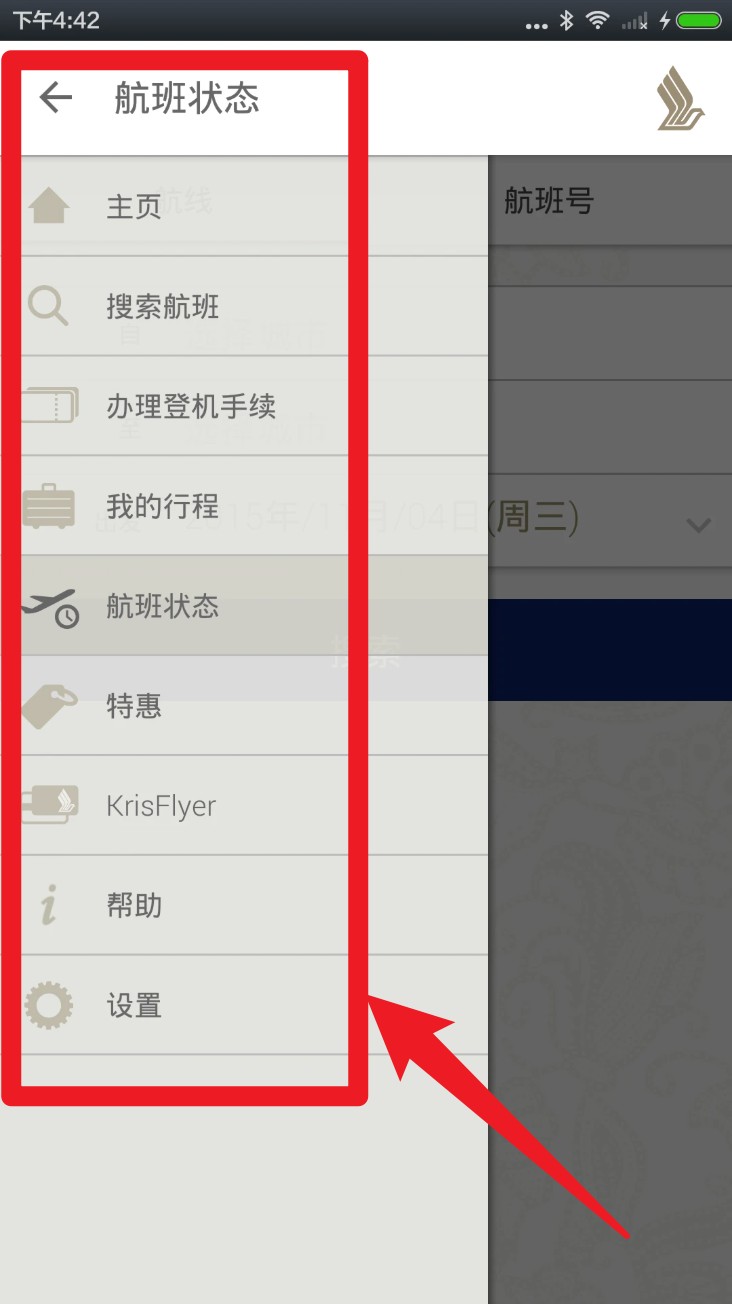Tap the KrisFlyer card icon
Screen dimensions: 732x1304
[49, 805]
